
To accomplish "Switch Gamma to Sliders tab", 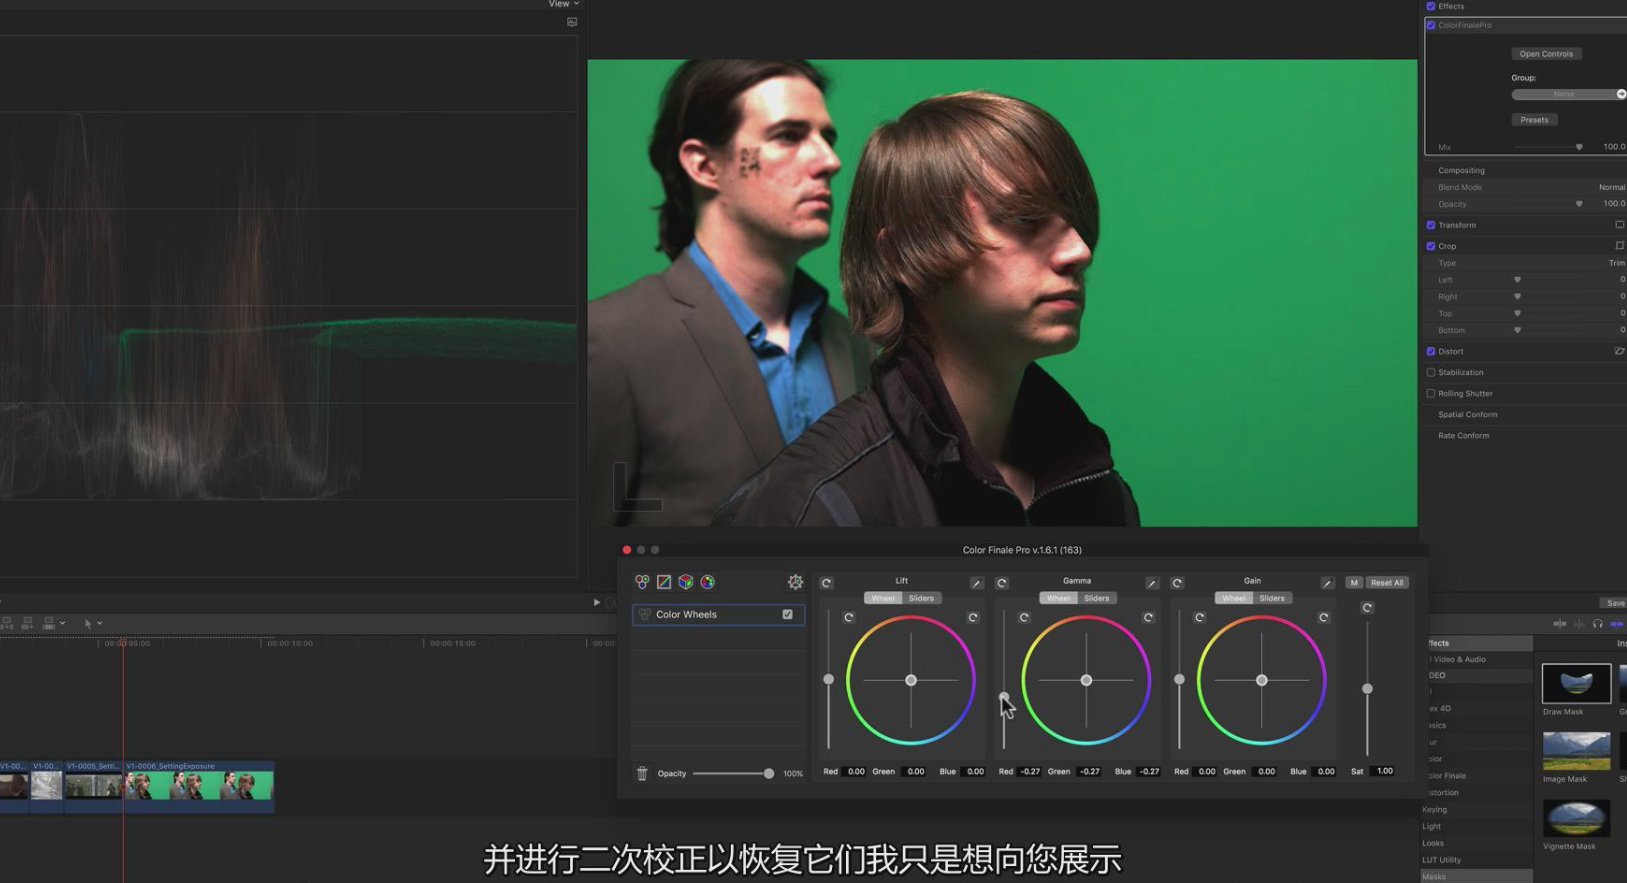I will [x=1096, y=598].
